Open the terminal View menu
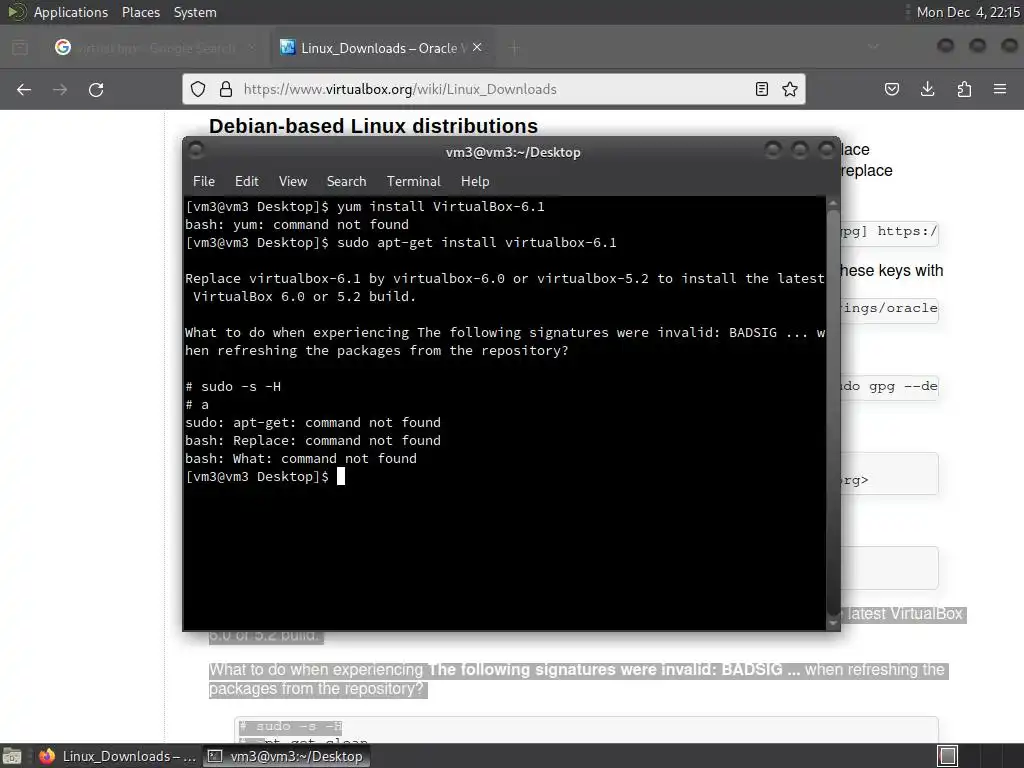 pos(293,182)
